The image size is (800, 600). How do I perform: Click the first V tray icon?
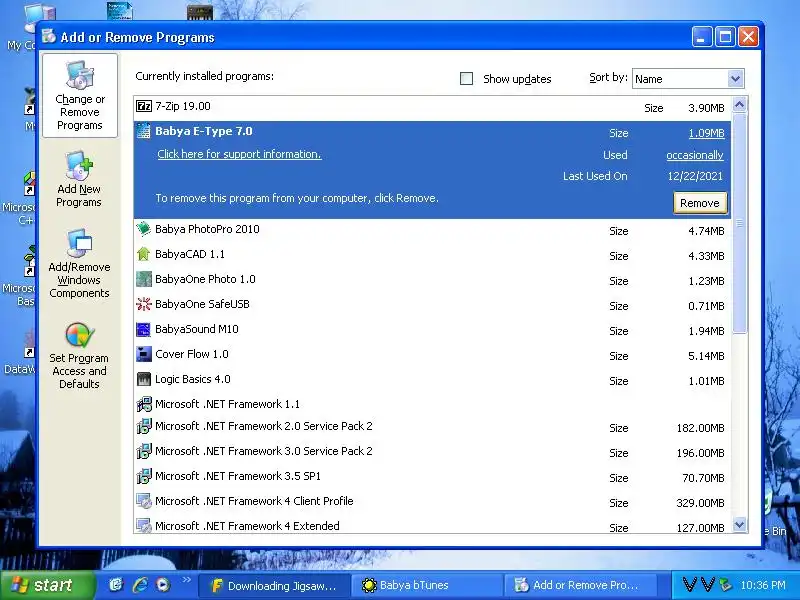point(689,585)
